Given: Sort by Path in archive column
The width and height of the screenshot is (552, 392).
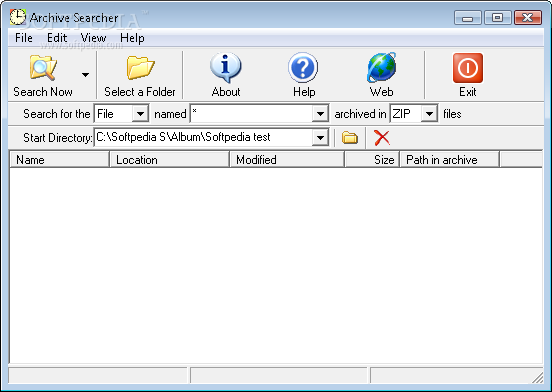Looking at the screenshot, I should [x=450, y=160].
